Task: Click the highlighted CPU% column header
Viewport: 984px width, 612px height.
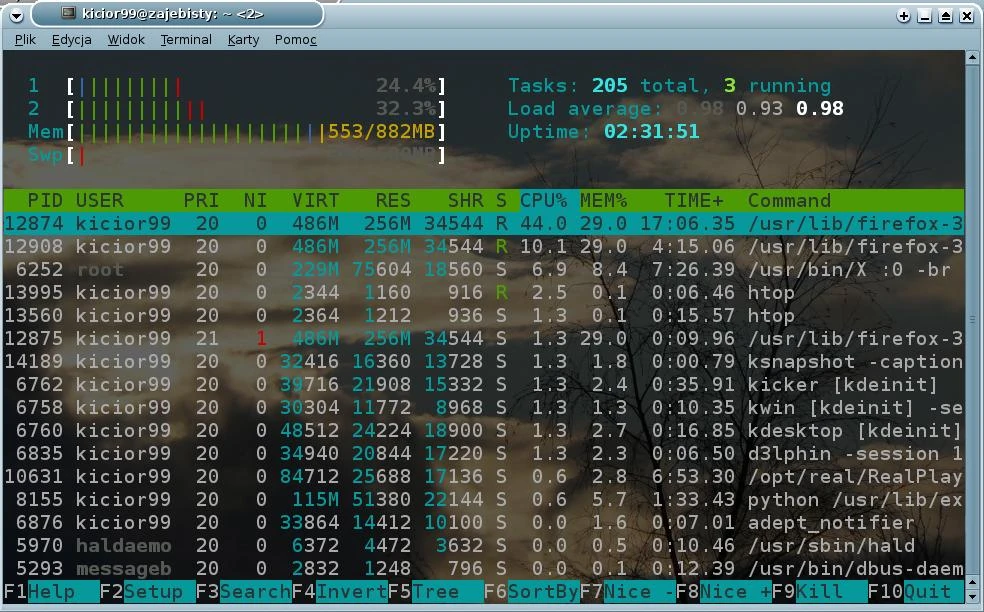Action: coord(543,200)
